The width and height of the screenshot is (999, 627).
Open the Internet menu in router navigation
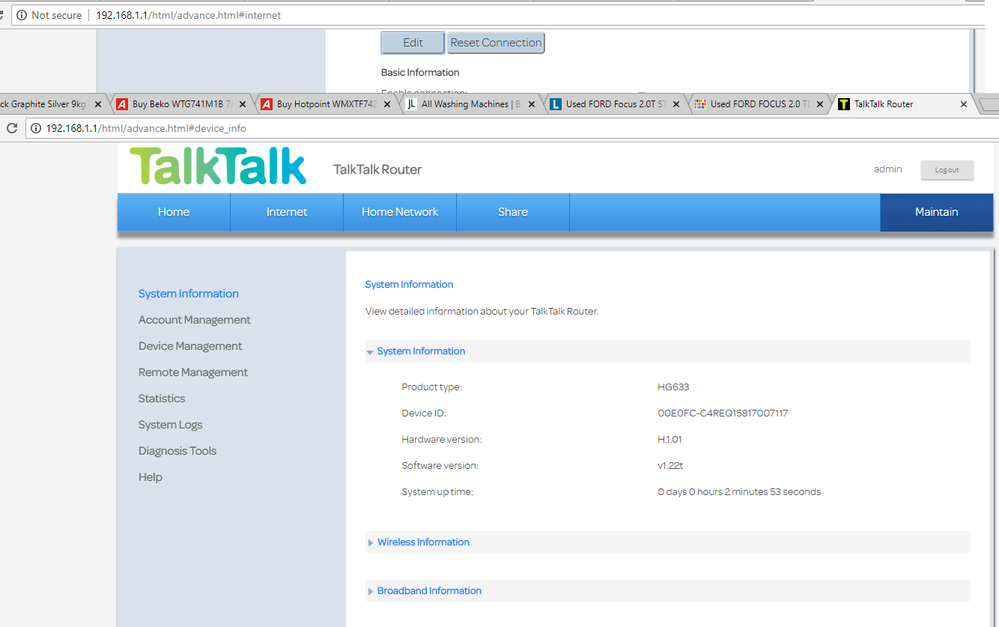(x=287, y=212)
